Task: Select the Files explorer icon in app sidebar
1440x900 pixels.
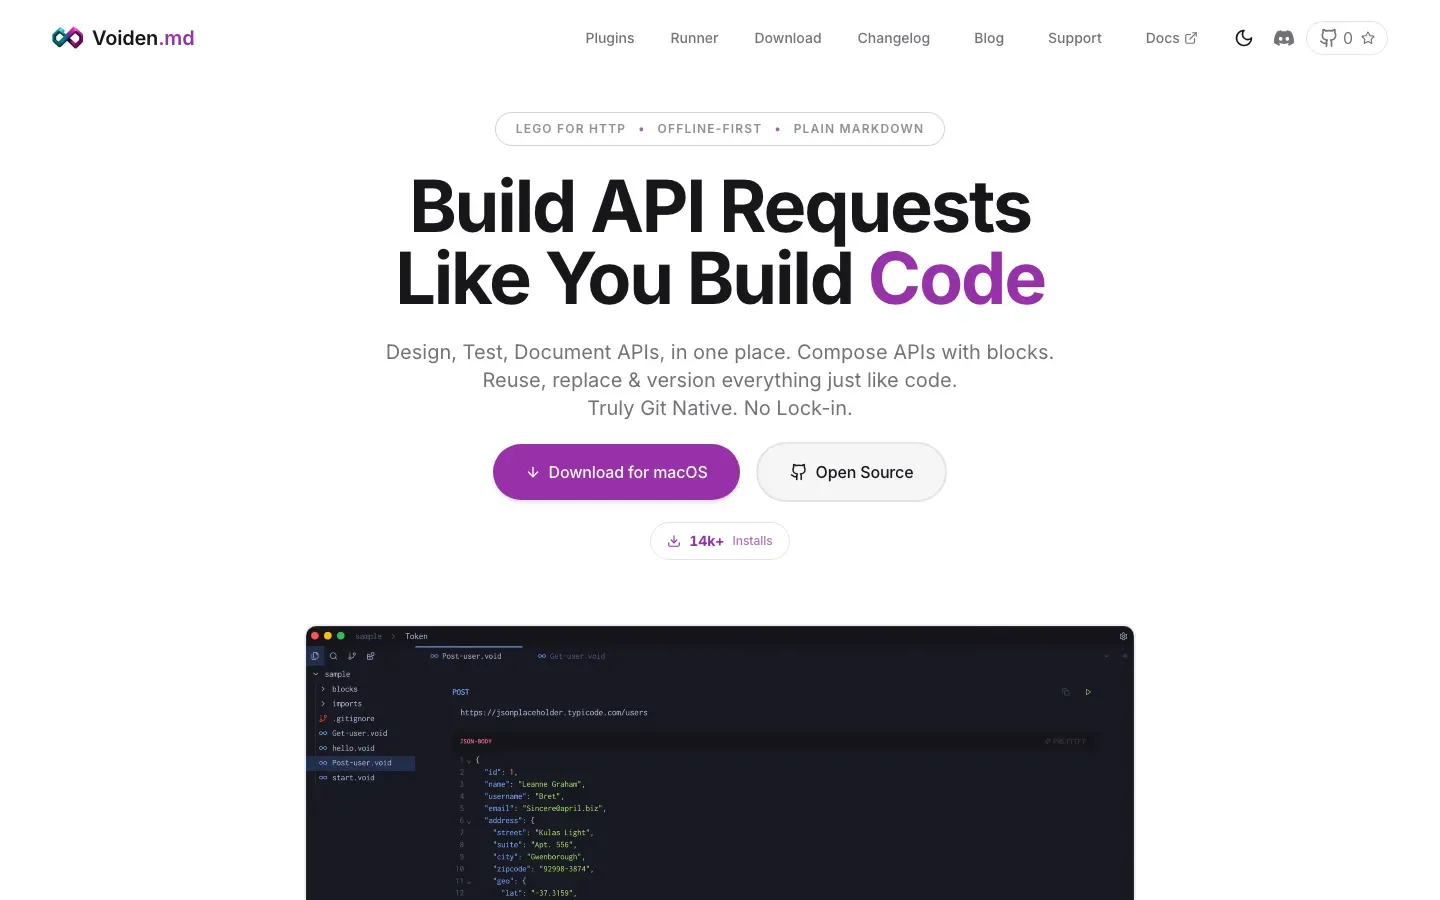Action: [315, 656]
